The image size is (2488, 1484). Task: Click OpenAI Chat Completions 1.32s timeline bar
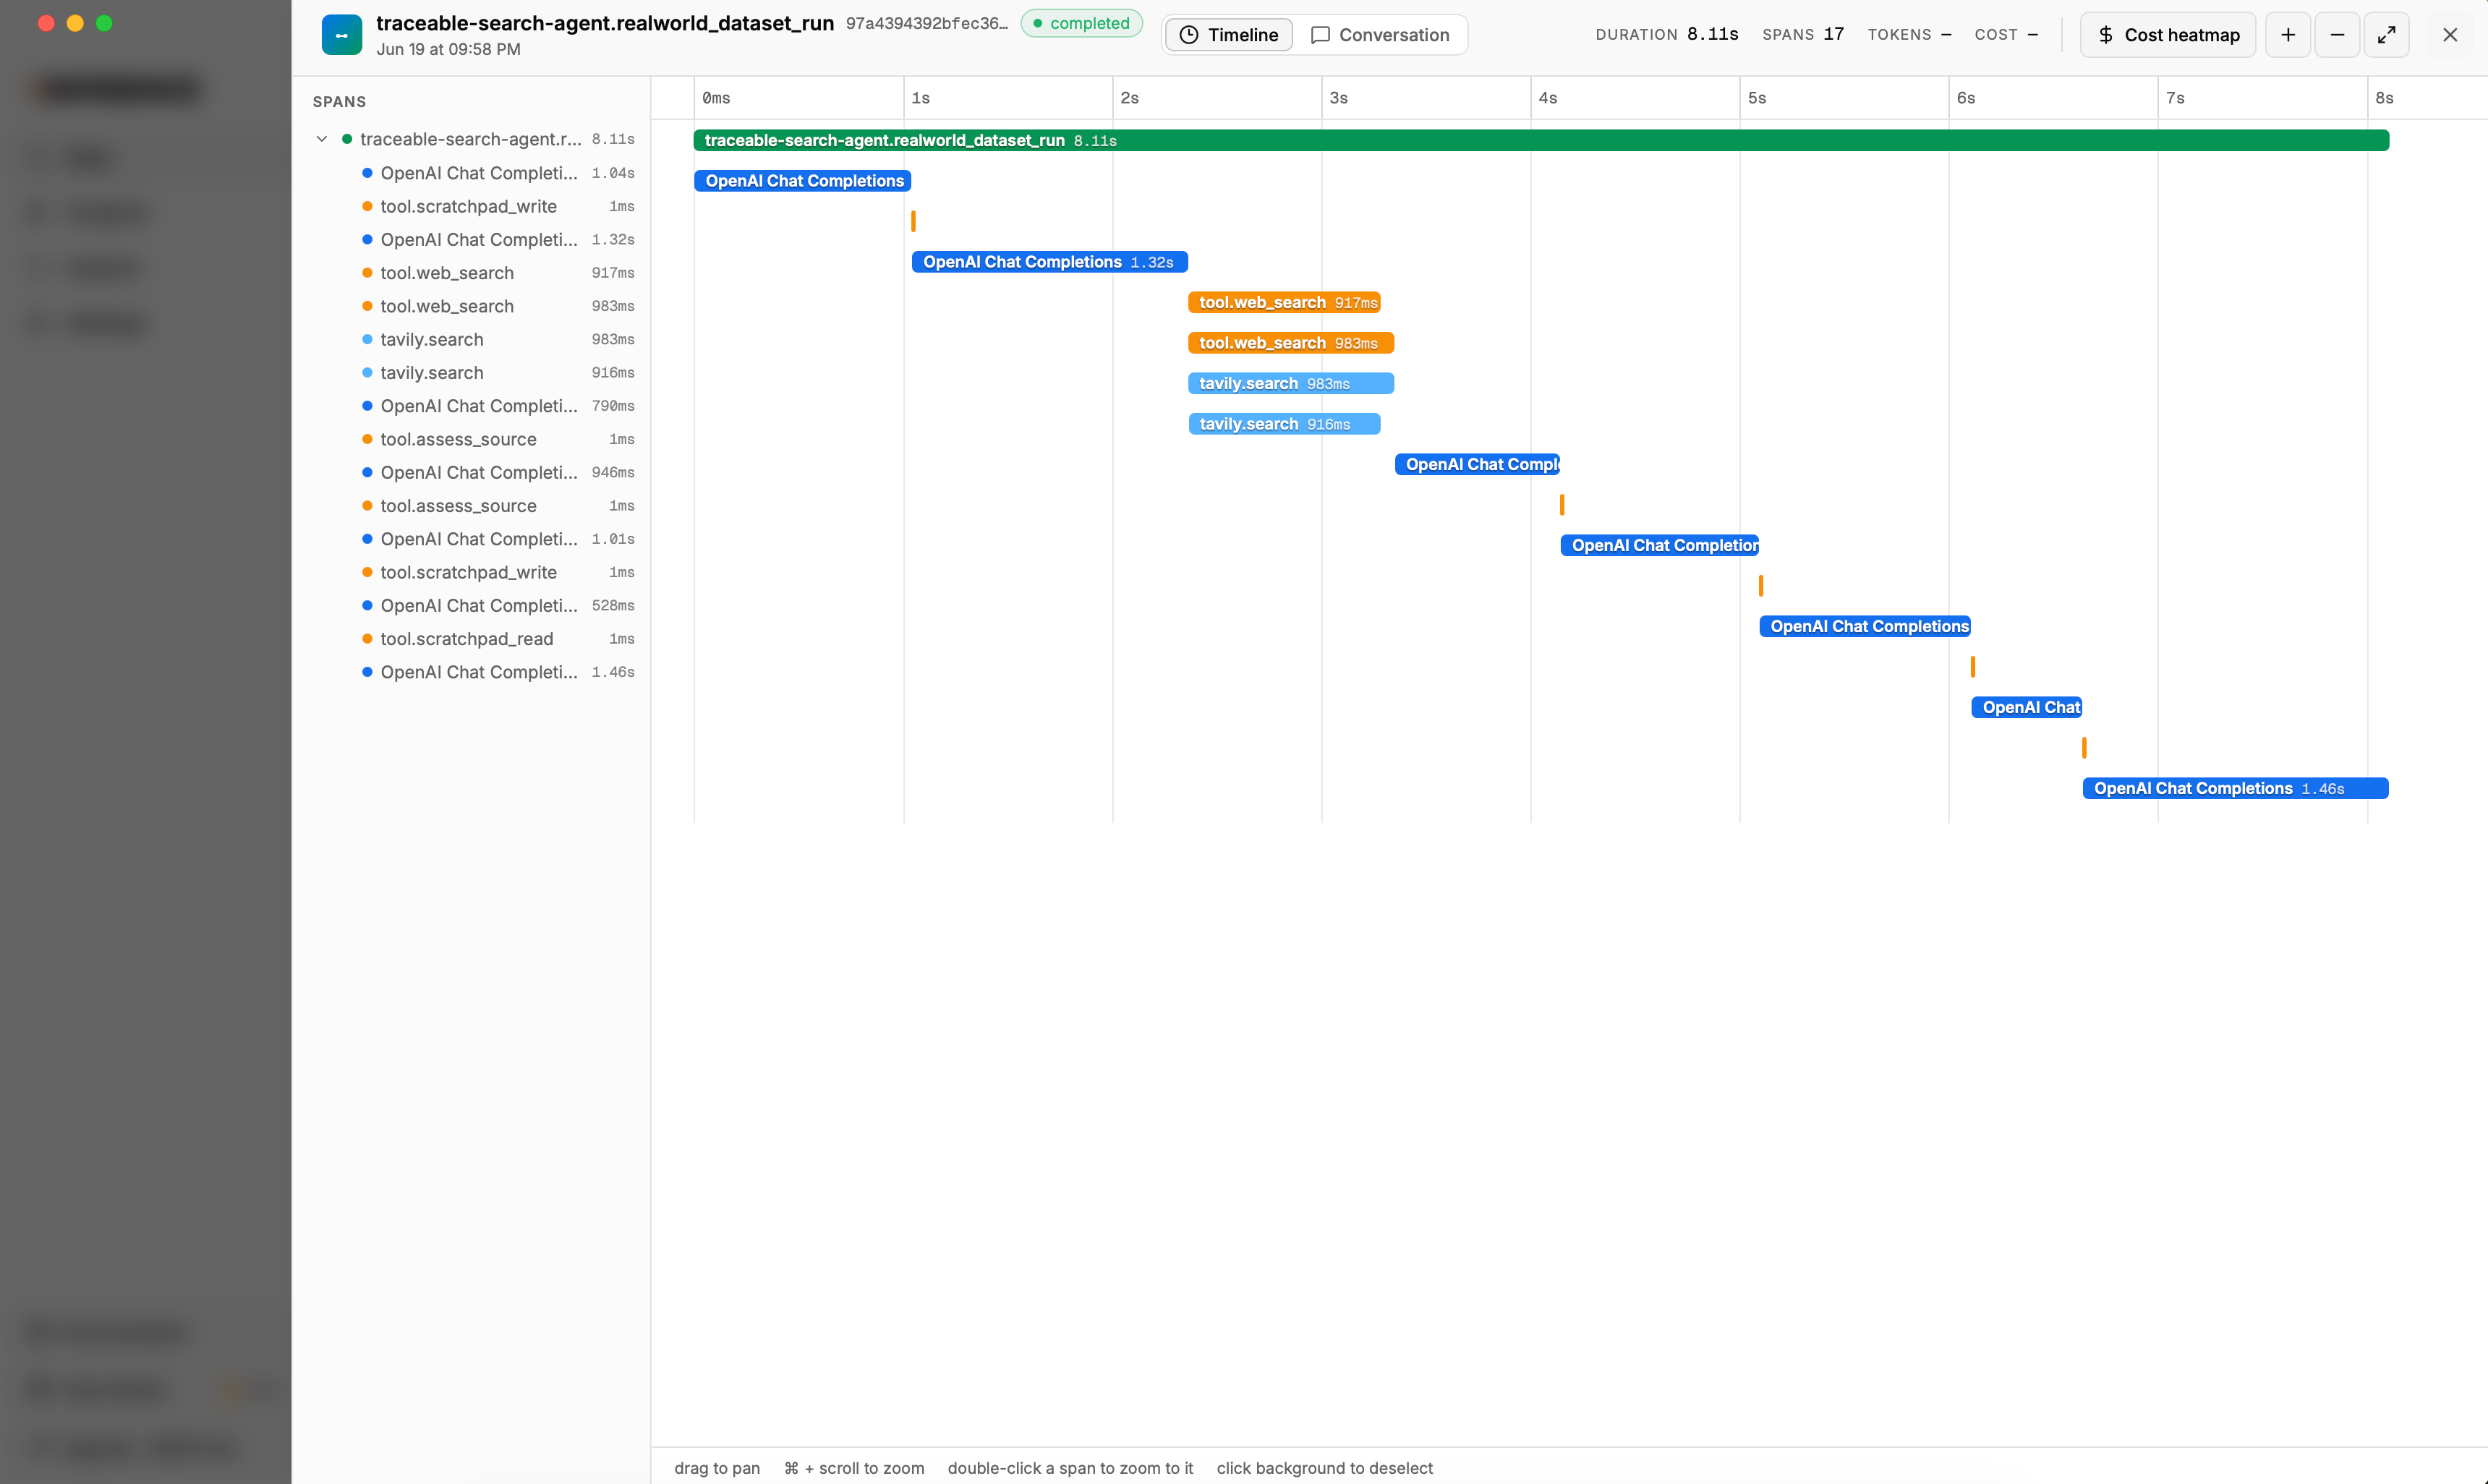coord(1049,262)
